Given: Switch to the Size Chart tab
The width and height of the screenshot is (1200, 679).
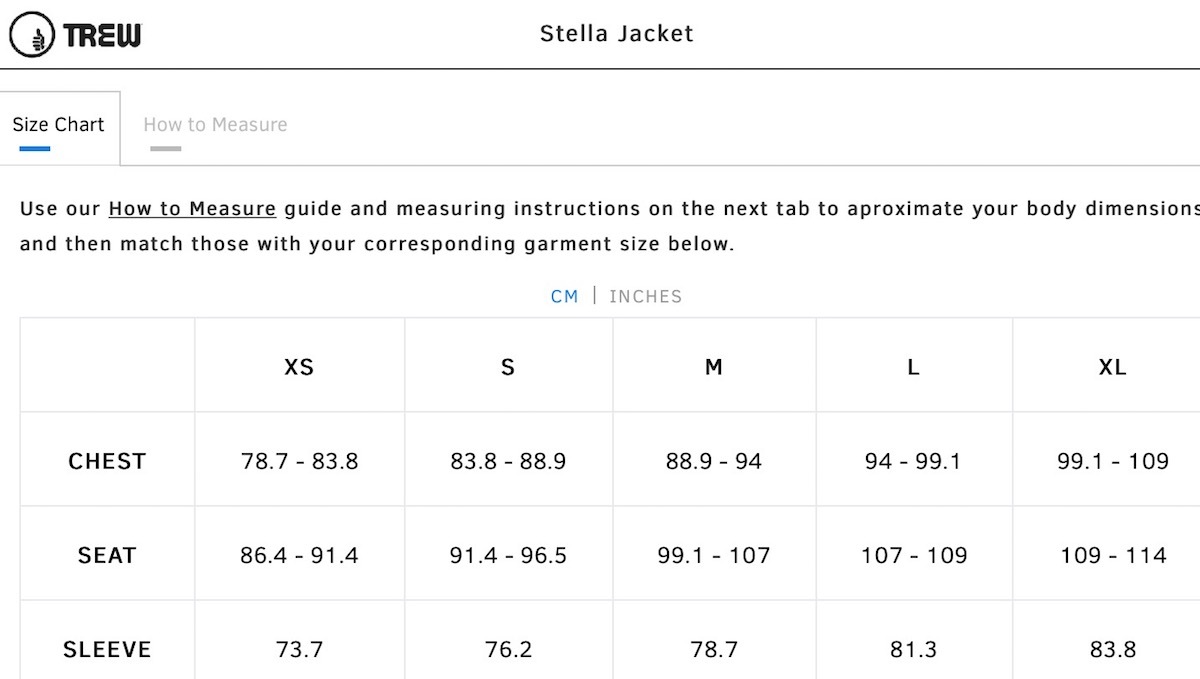Looking at the screenshot, I should pyautogui.click(x=58, y=125).
